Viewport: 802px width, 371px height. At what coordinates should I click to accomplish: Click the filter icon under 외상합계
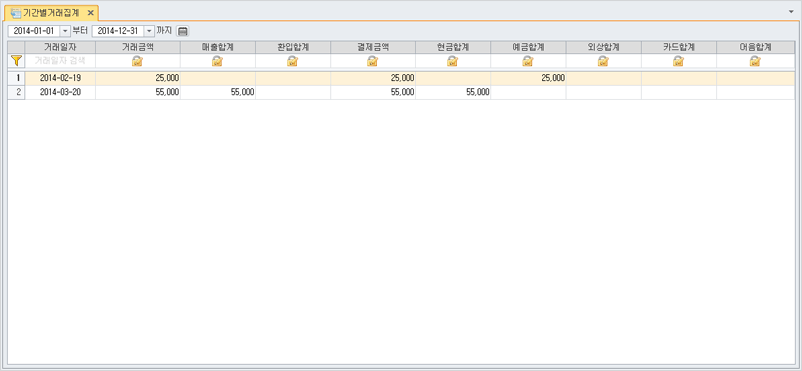[603, 61]
